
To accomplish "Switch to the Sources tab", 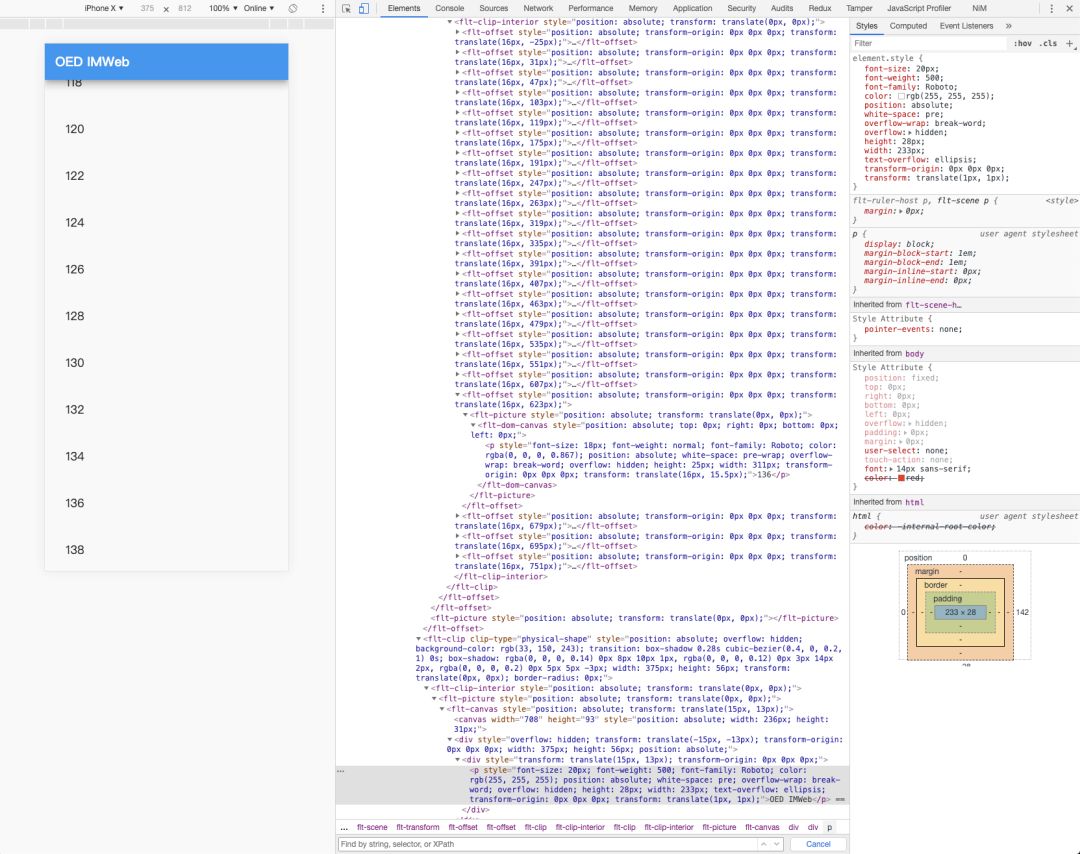I will tap(493, 8).
